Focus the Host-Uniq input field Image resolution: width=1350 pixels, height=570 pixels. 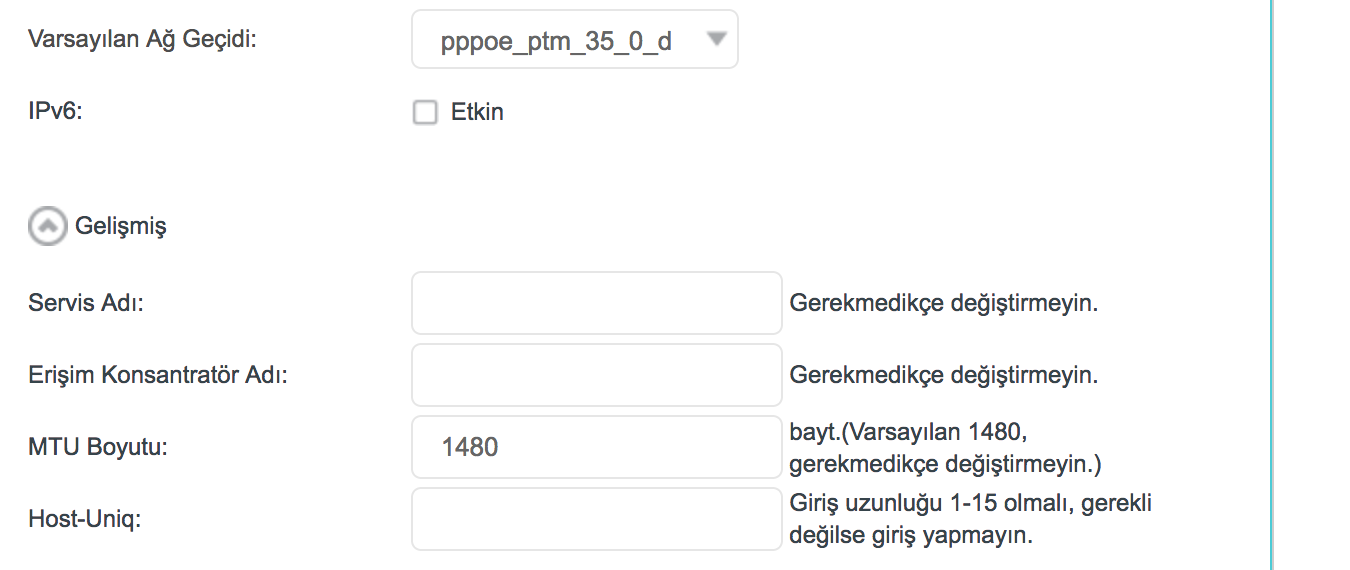pyautogui.click(x=596, y=519)
